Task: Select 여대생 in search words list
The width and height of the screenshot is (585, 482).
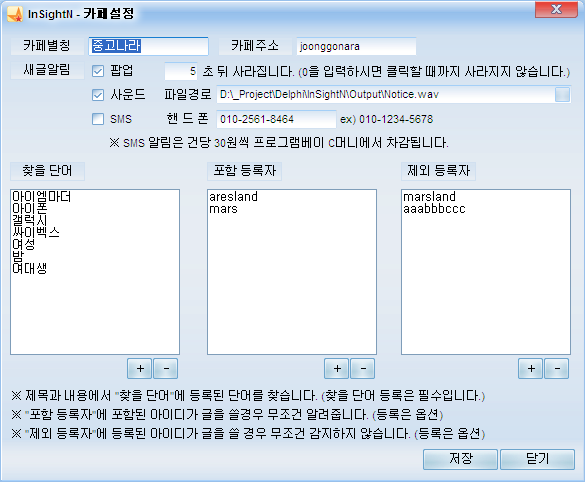Action: [30, 268]
